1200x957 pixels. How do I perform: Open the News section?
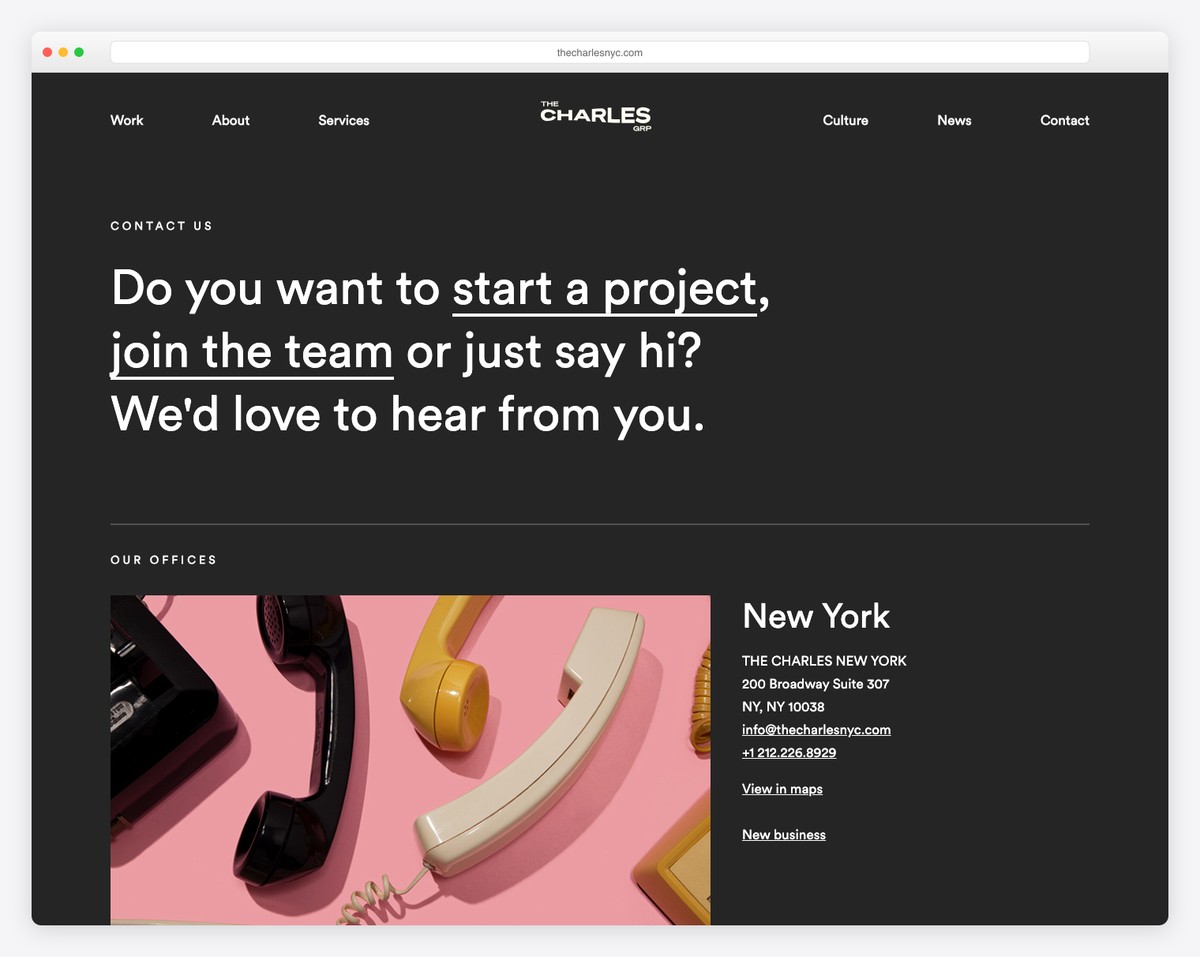tap(954, 120)
